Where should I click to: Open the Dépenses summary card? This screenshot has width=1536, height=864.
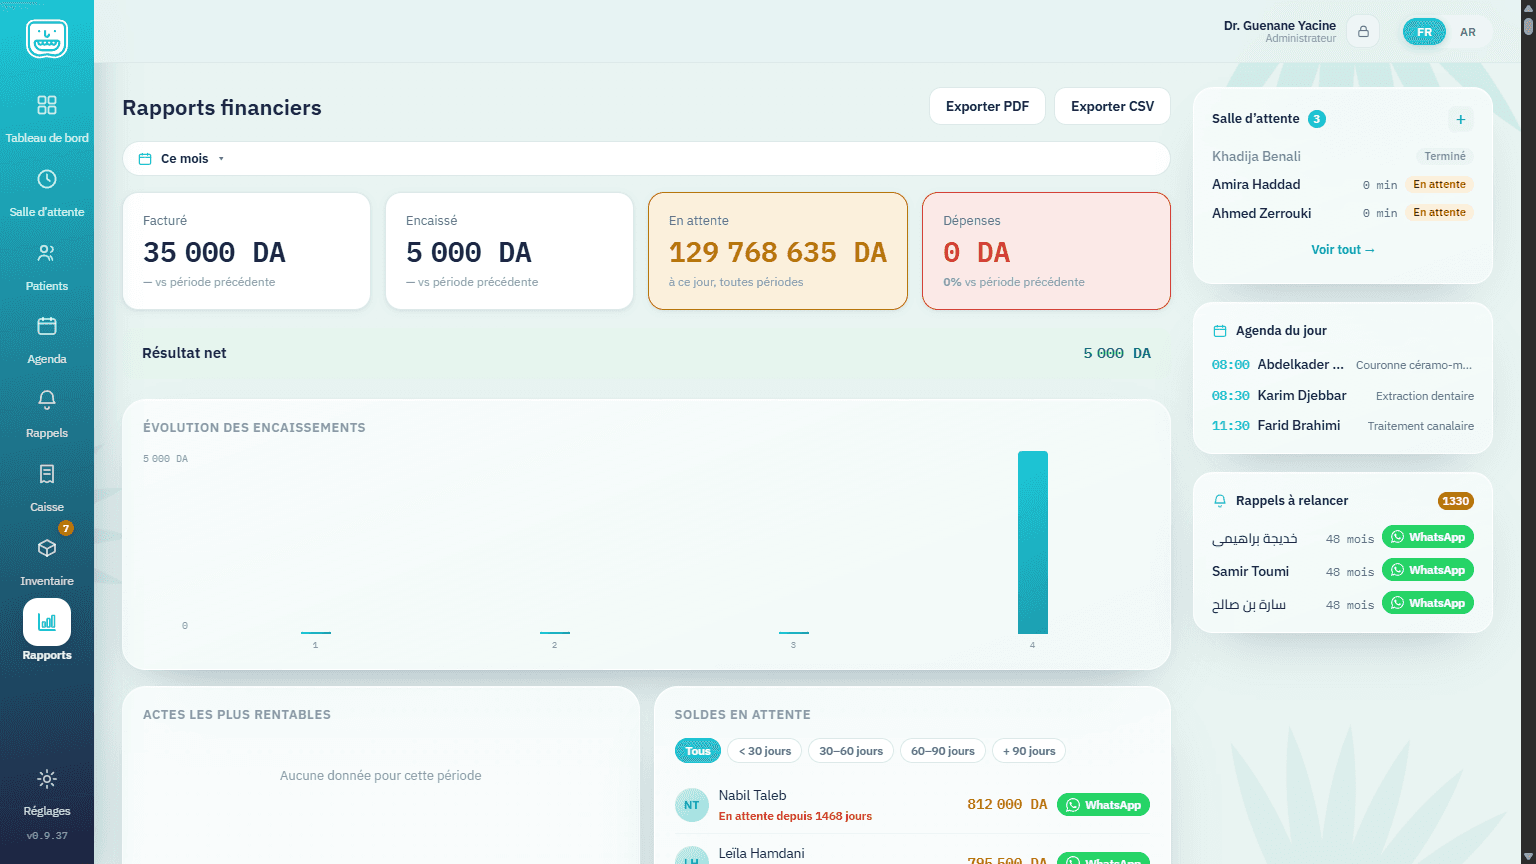[1046, 251]
